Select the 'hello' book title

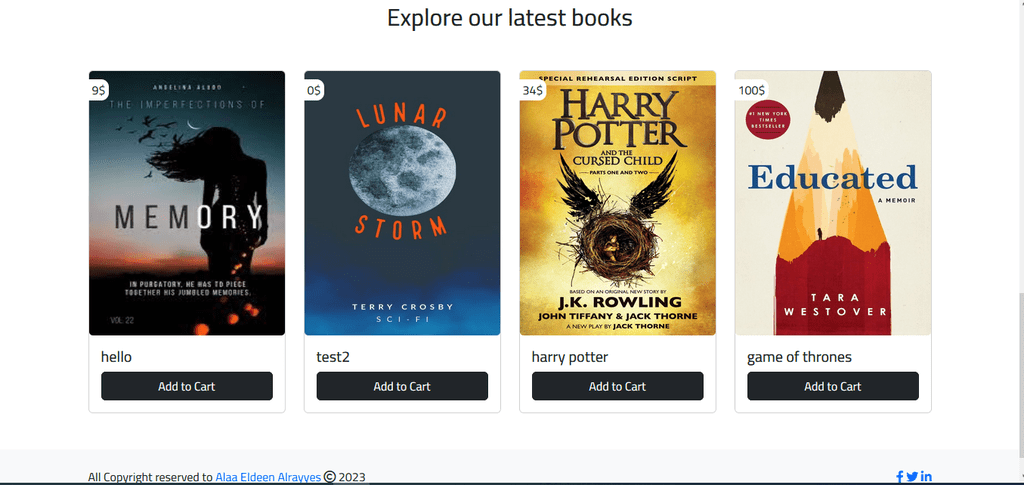click(116, 357)
